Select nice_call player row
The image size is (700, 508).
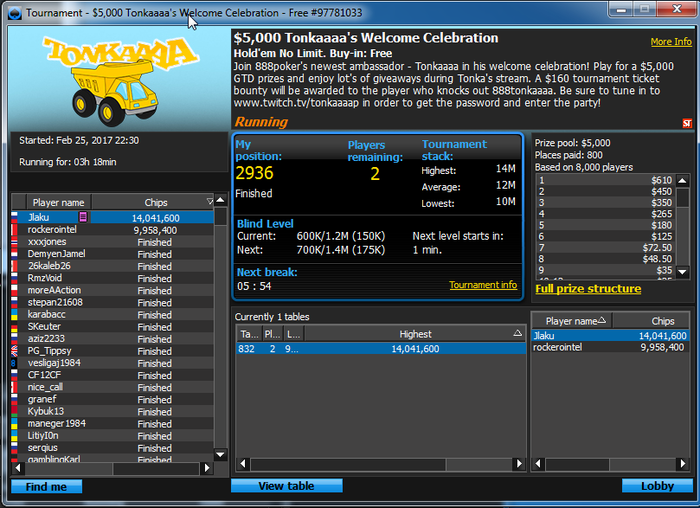point(112,387)
